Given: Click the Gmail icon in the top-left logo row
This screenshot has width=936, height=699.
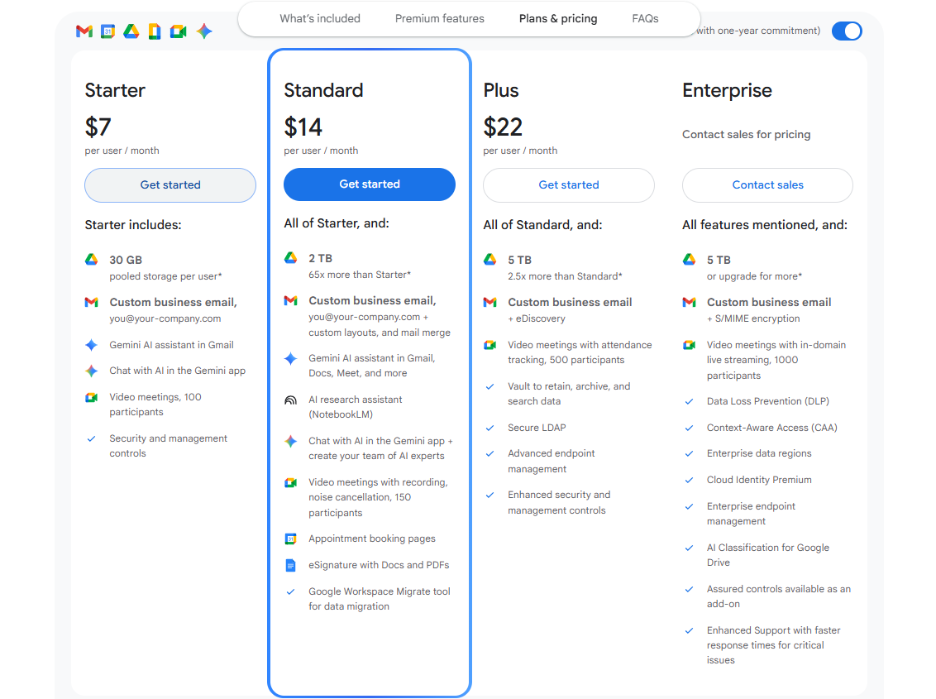Looking at the screenshot, I should coord(84,31).
